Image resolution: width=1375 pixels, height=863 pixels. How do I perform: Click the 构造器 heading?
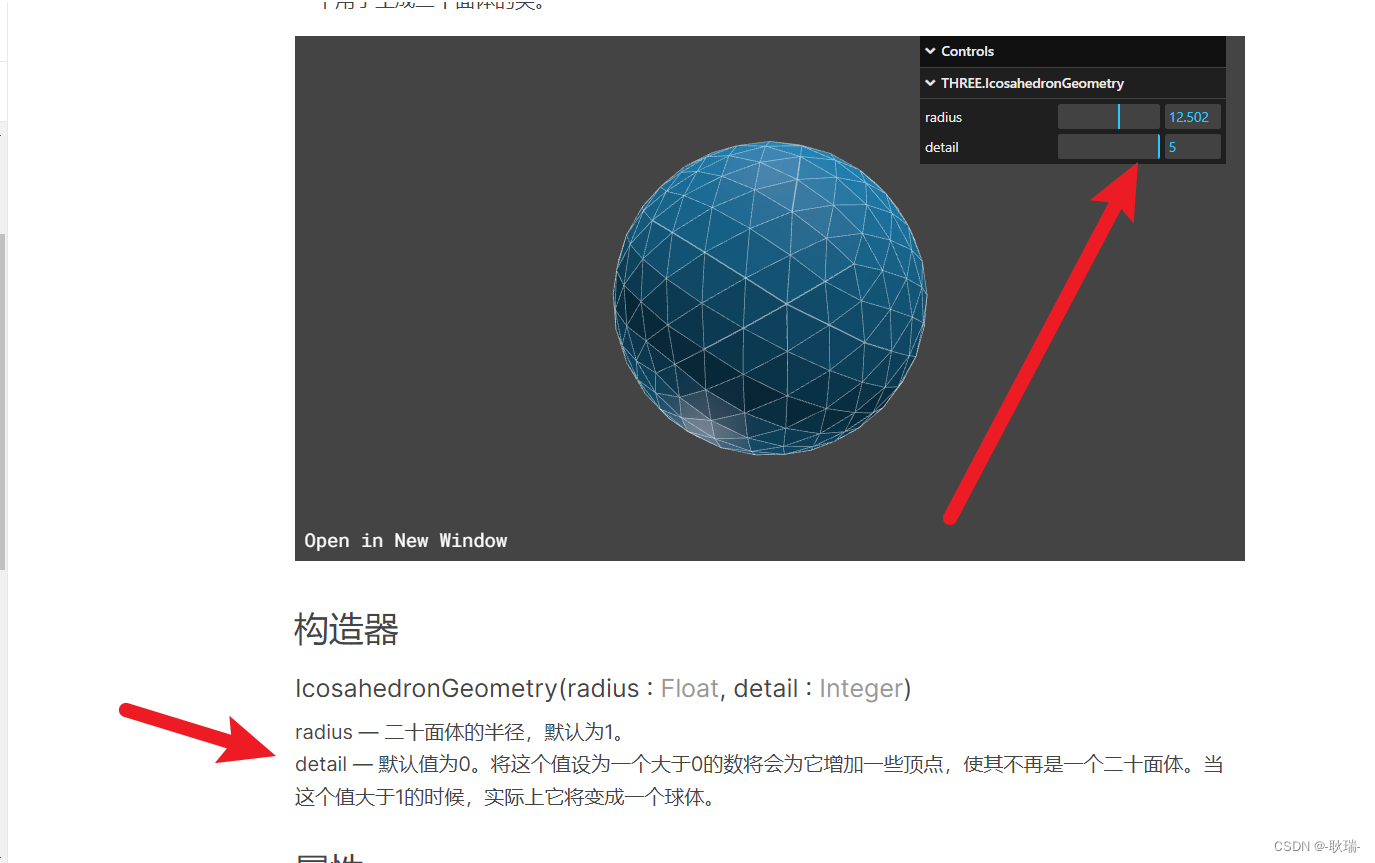tap(347, 630)
